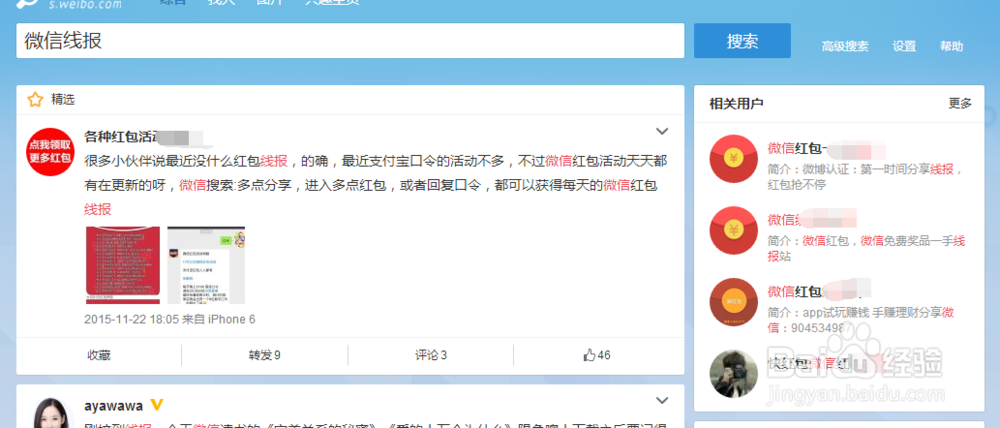Click the 精选 star icon
Screen dimensions: 1000x428
tap(35, 100)
